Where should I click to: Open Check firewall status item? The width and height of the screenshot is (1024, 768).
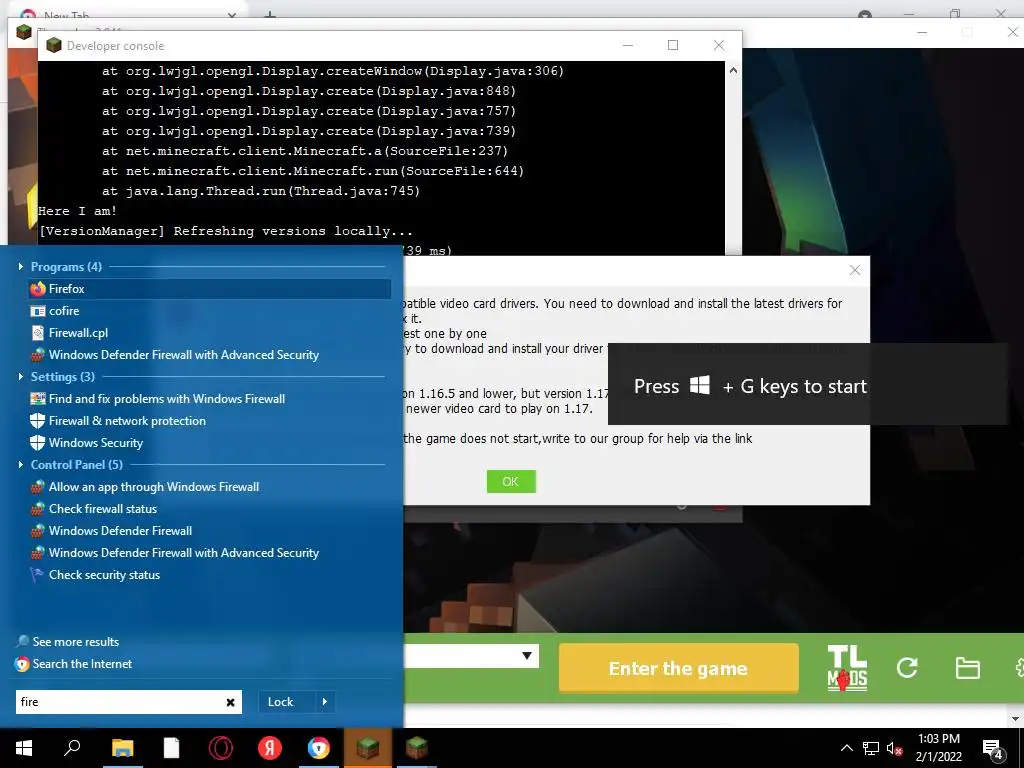(x=93, y=509)
